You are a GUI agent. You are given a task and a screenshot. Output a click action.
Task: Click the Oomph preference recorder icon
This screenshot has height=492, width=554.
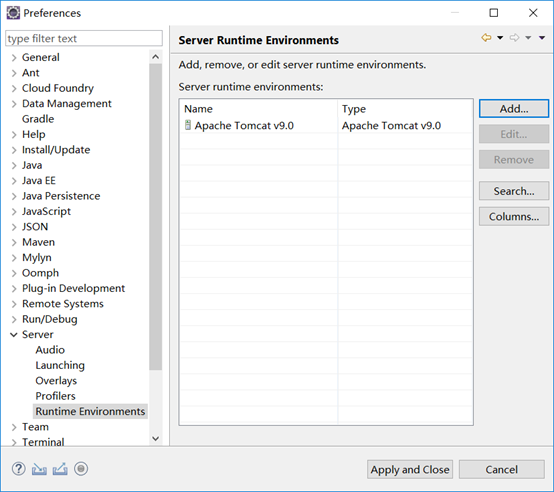(81, 469)
